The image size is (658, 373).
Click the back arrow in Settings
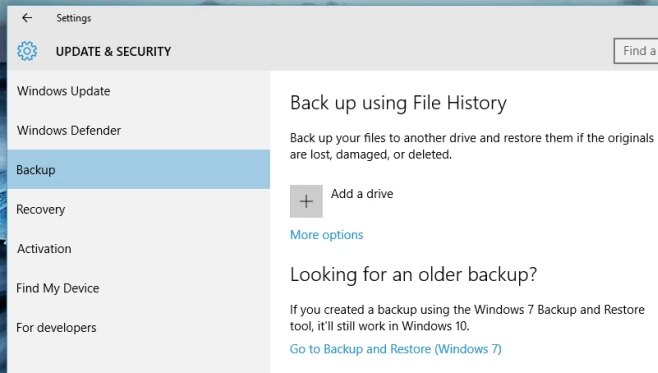pos(27,18)
